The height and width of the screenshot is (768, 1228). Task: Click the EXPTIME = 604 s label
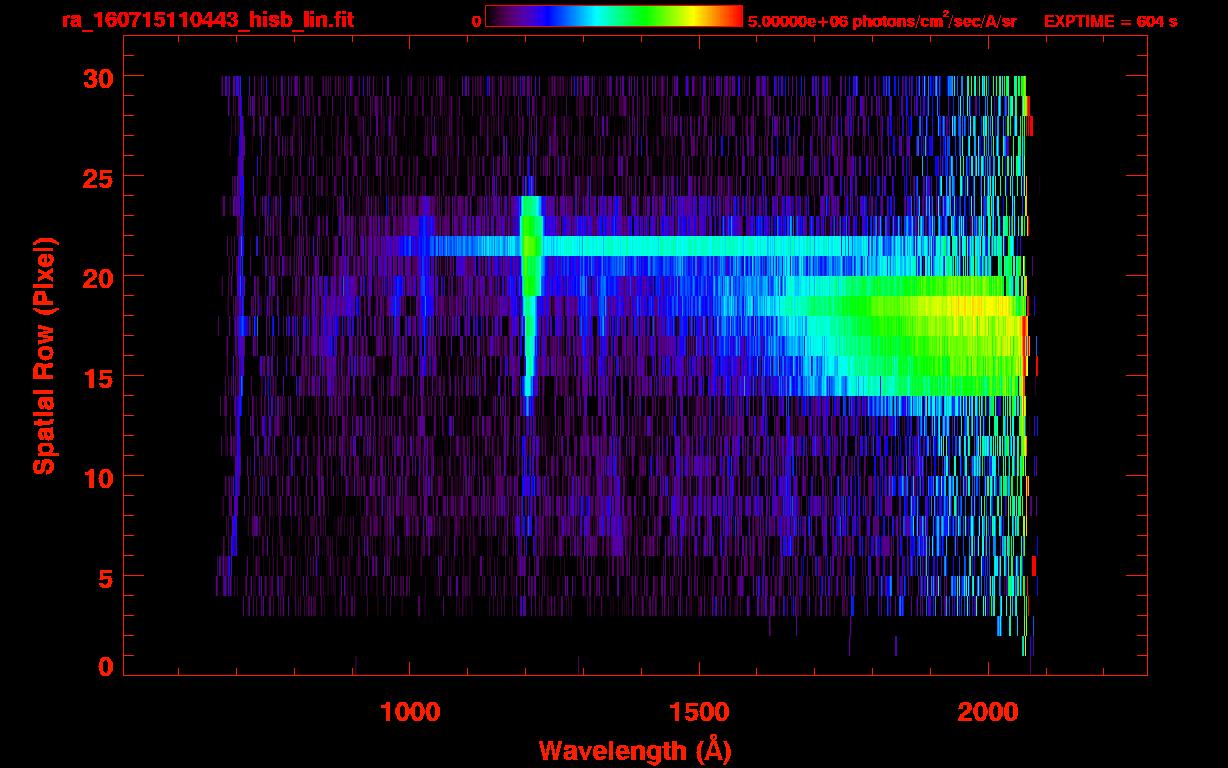pyautogui.click(x=1110, y=21)
